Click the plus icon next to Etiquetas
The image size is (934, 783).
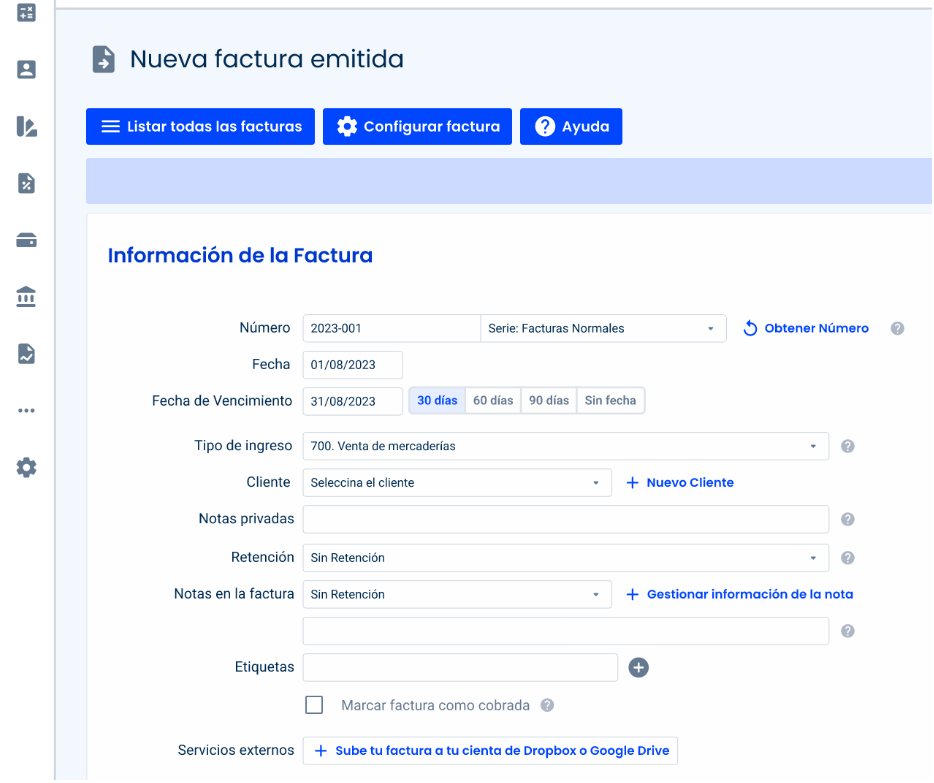coord(638,667)
